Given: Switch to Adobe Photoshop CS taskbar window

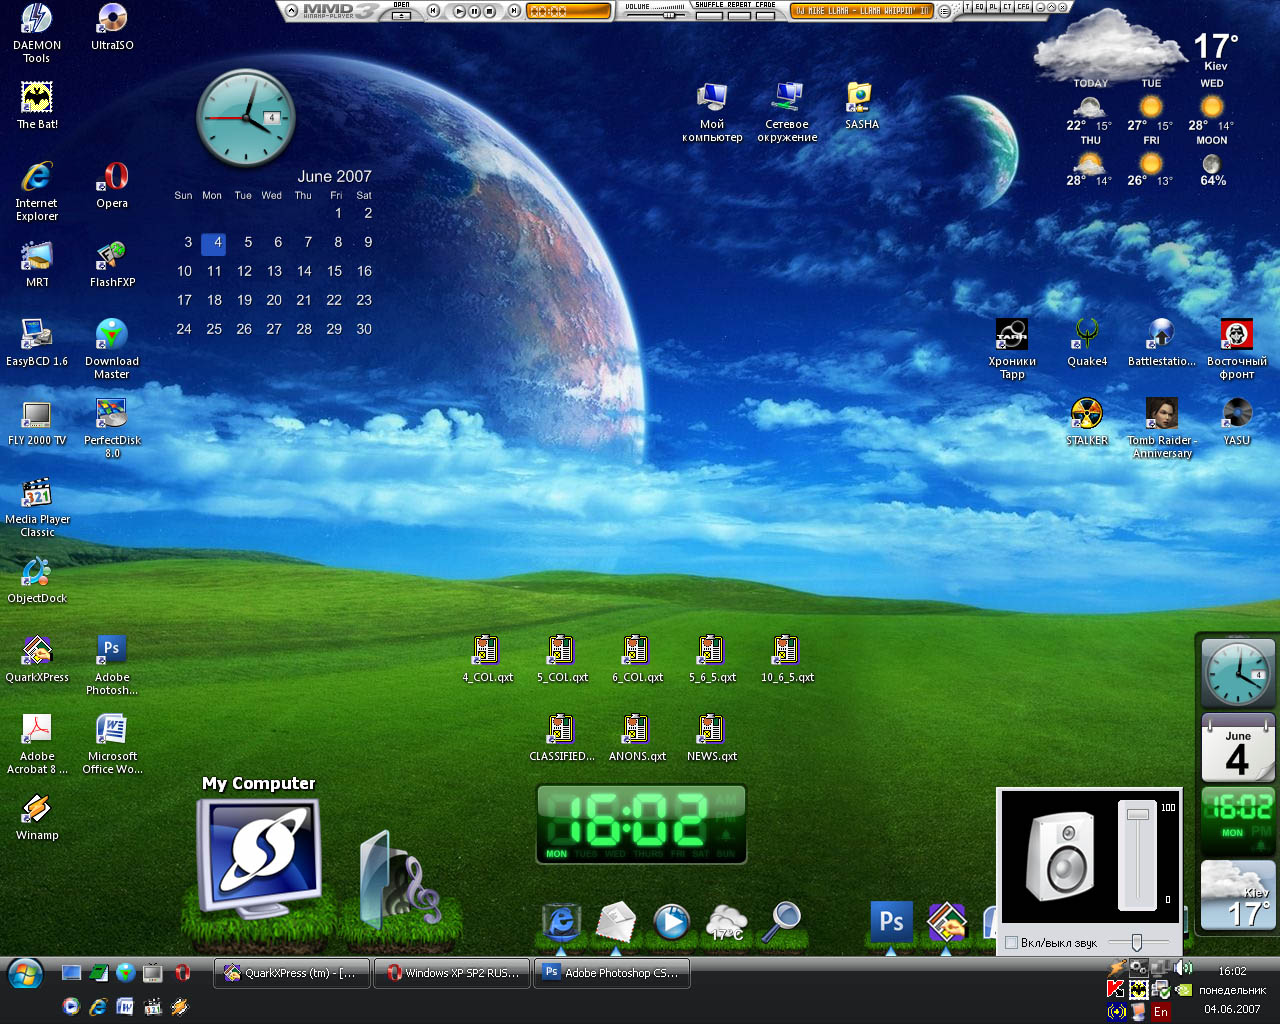Looking at the screenshot, I should pos(612,972).
